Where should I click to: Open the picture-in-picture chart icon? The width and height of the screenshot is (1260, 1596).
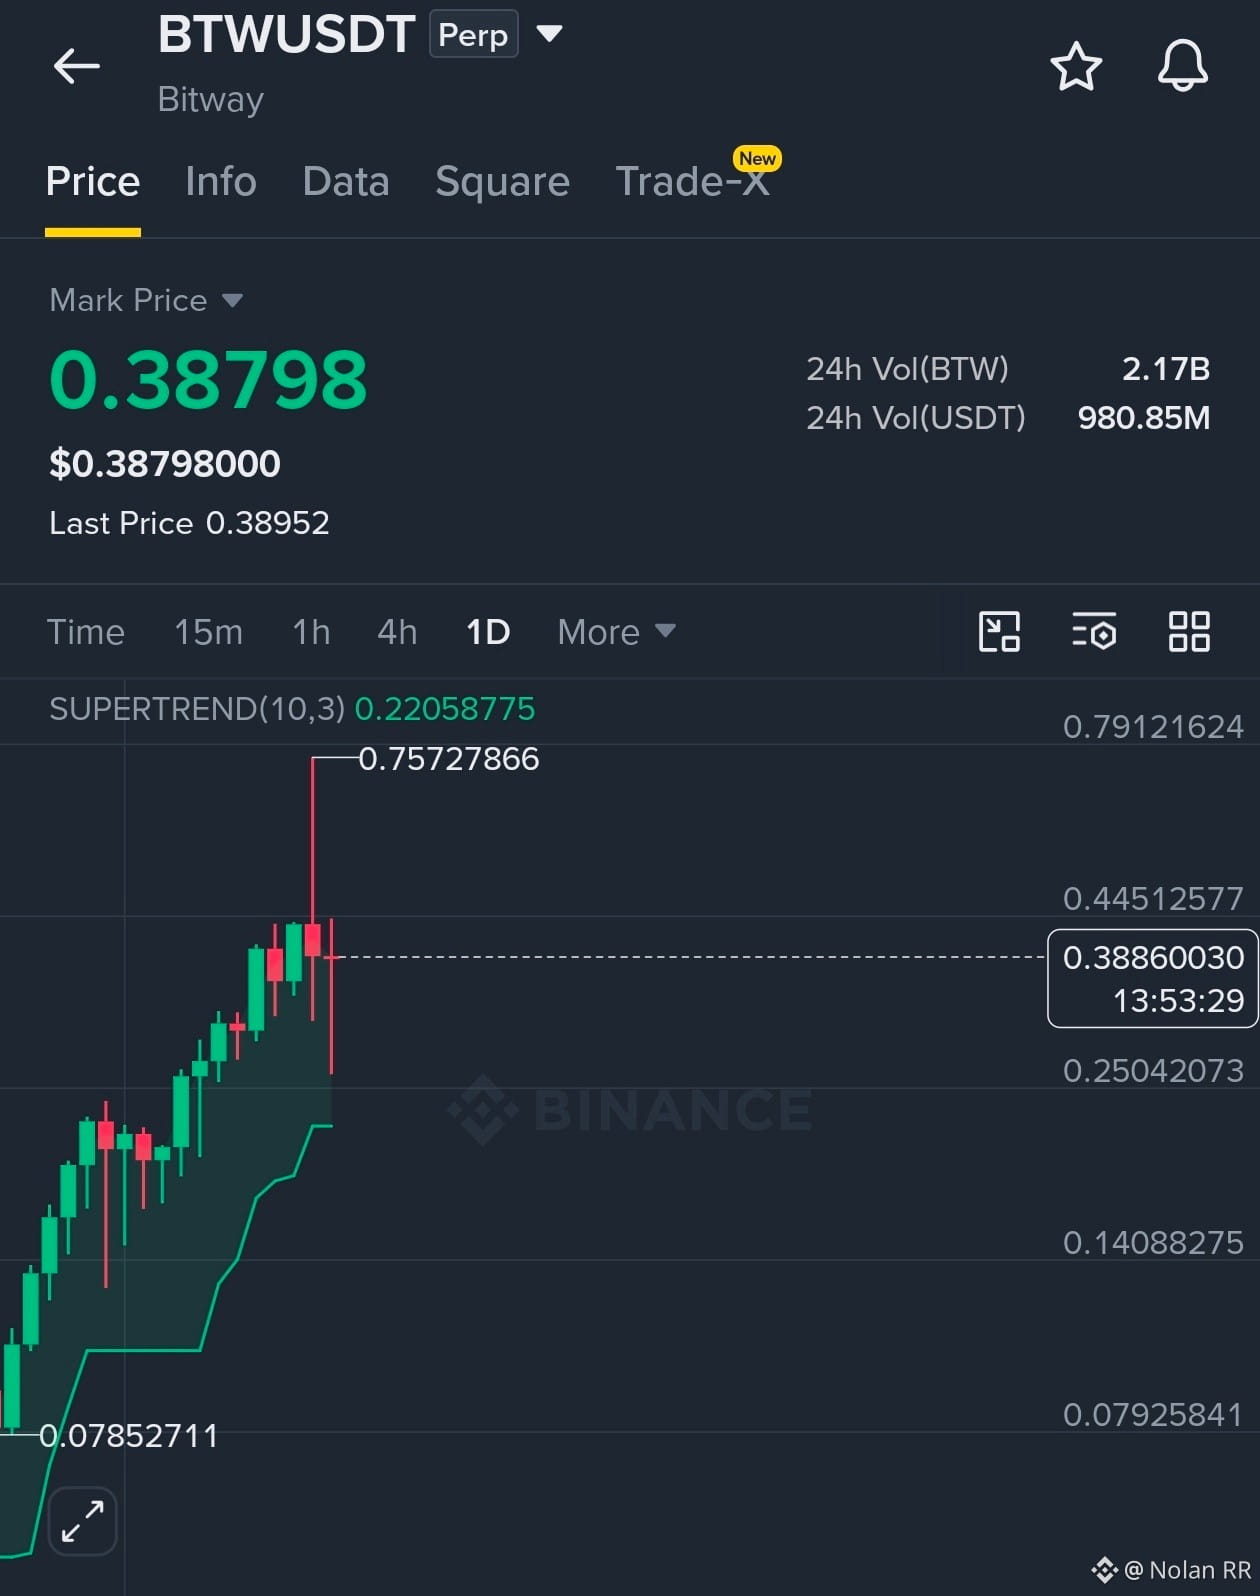999,632
